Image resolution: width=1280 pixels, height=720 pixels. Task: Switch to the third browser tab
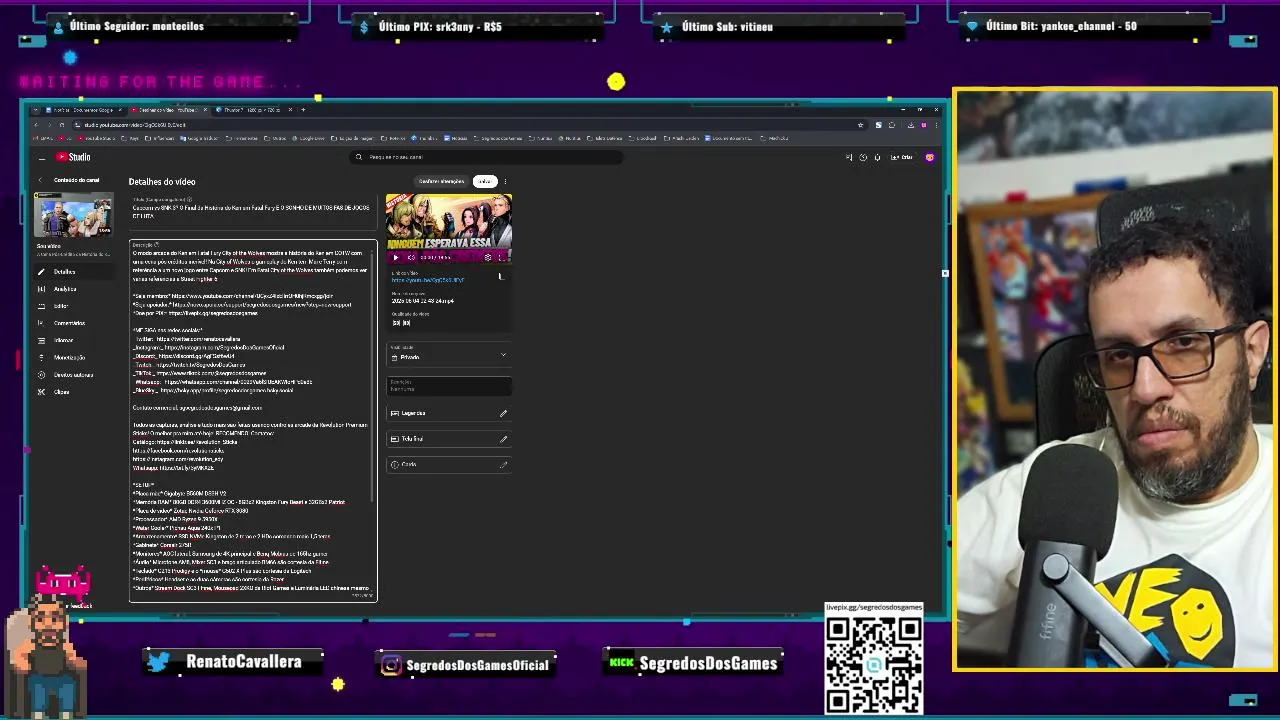coord(254,110)
